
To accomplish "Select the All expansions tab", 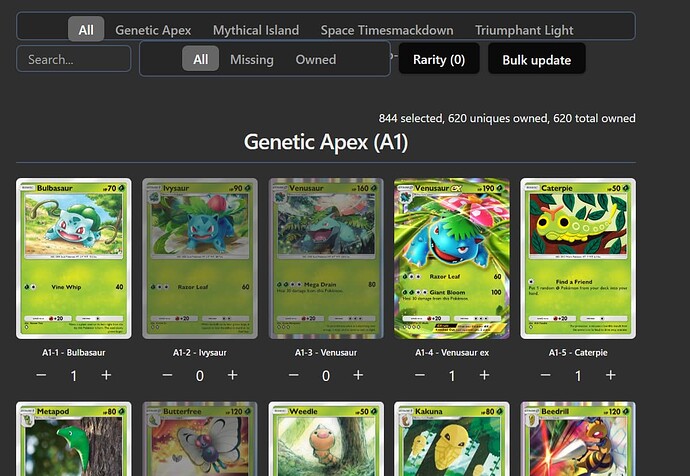I will (x=86, y=29).
